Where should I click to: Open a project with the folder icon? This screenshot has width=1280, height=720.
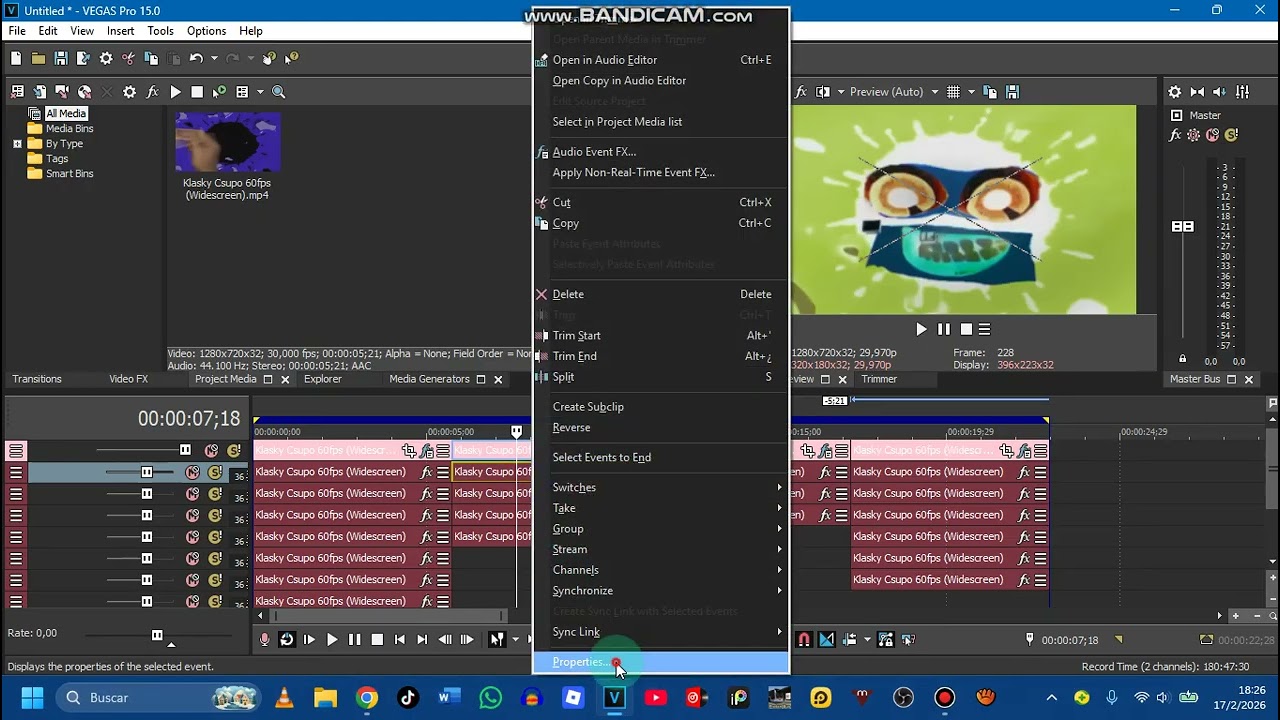[x=38, y=59]
